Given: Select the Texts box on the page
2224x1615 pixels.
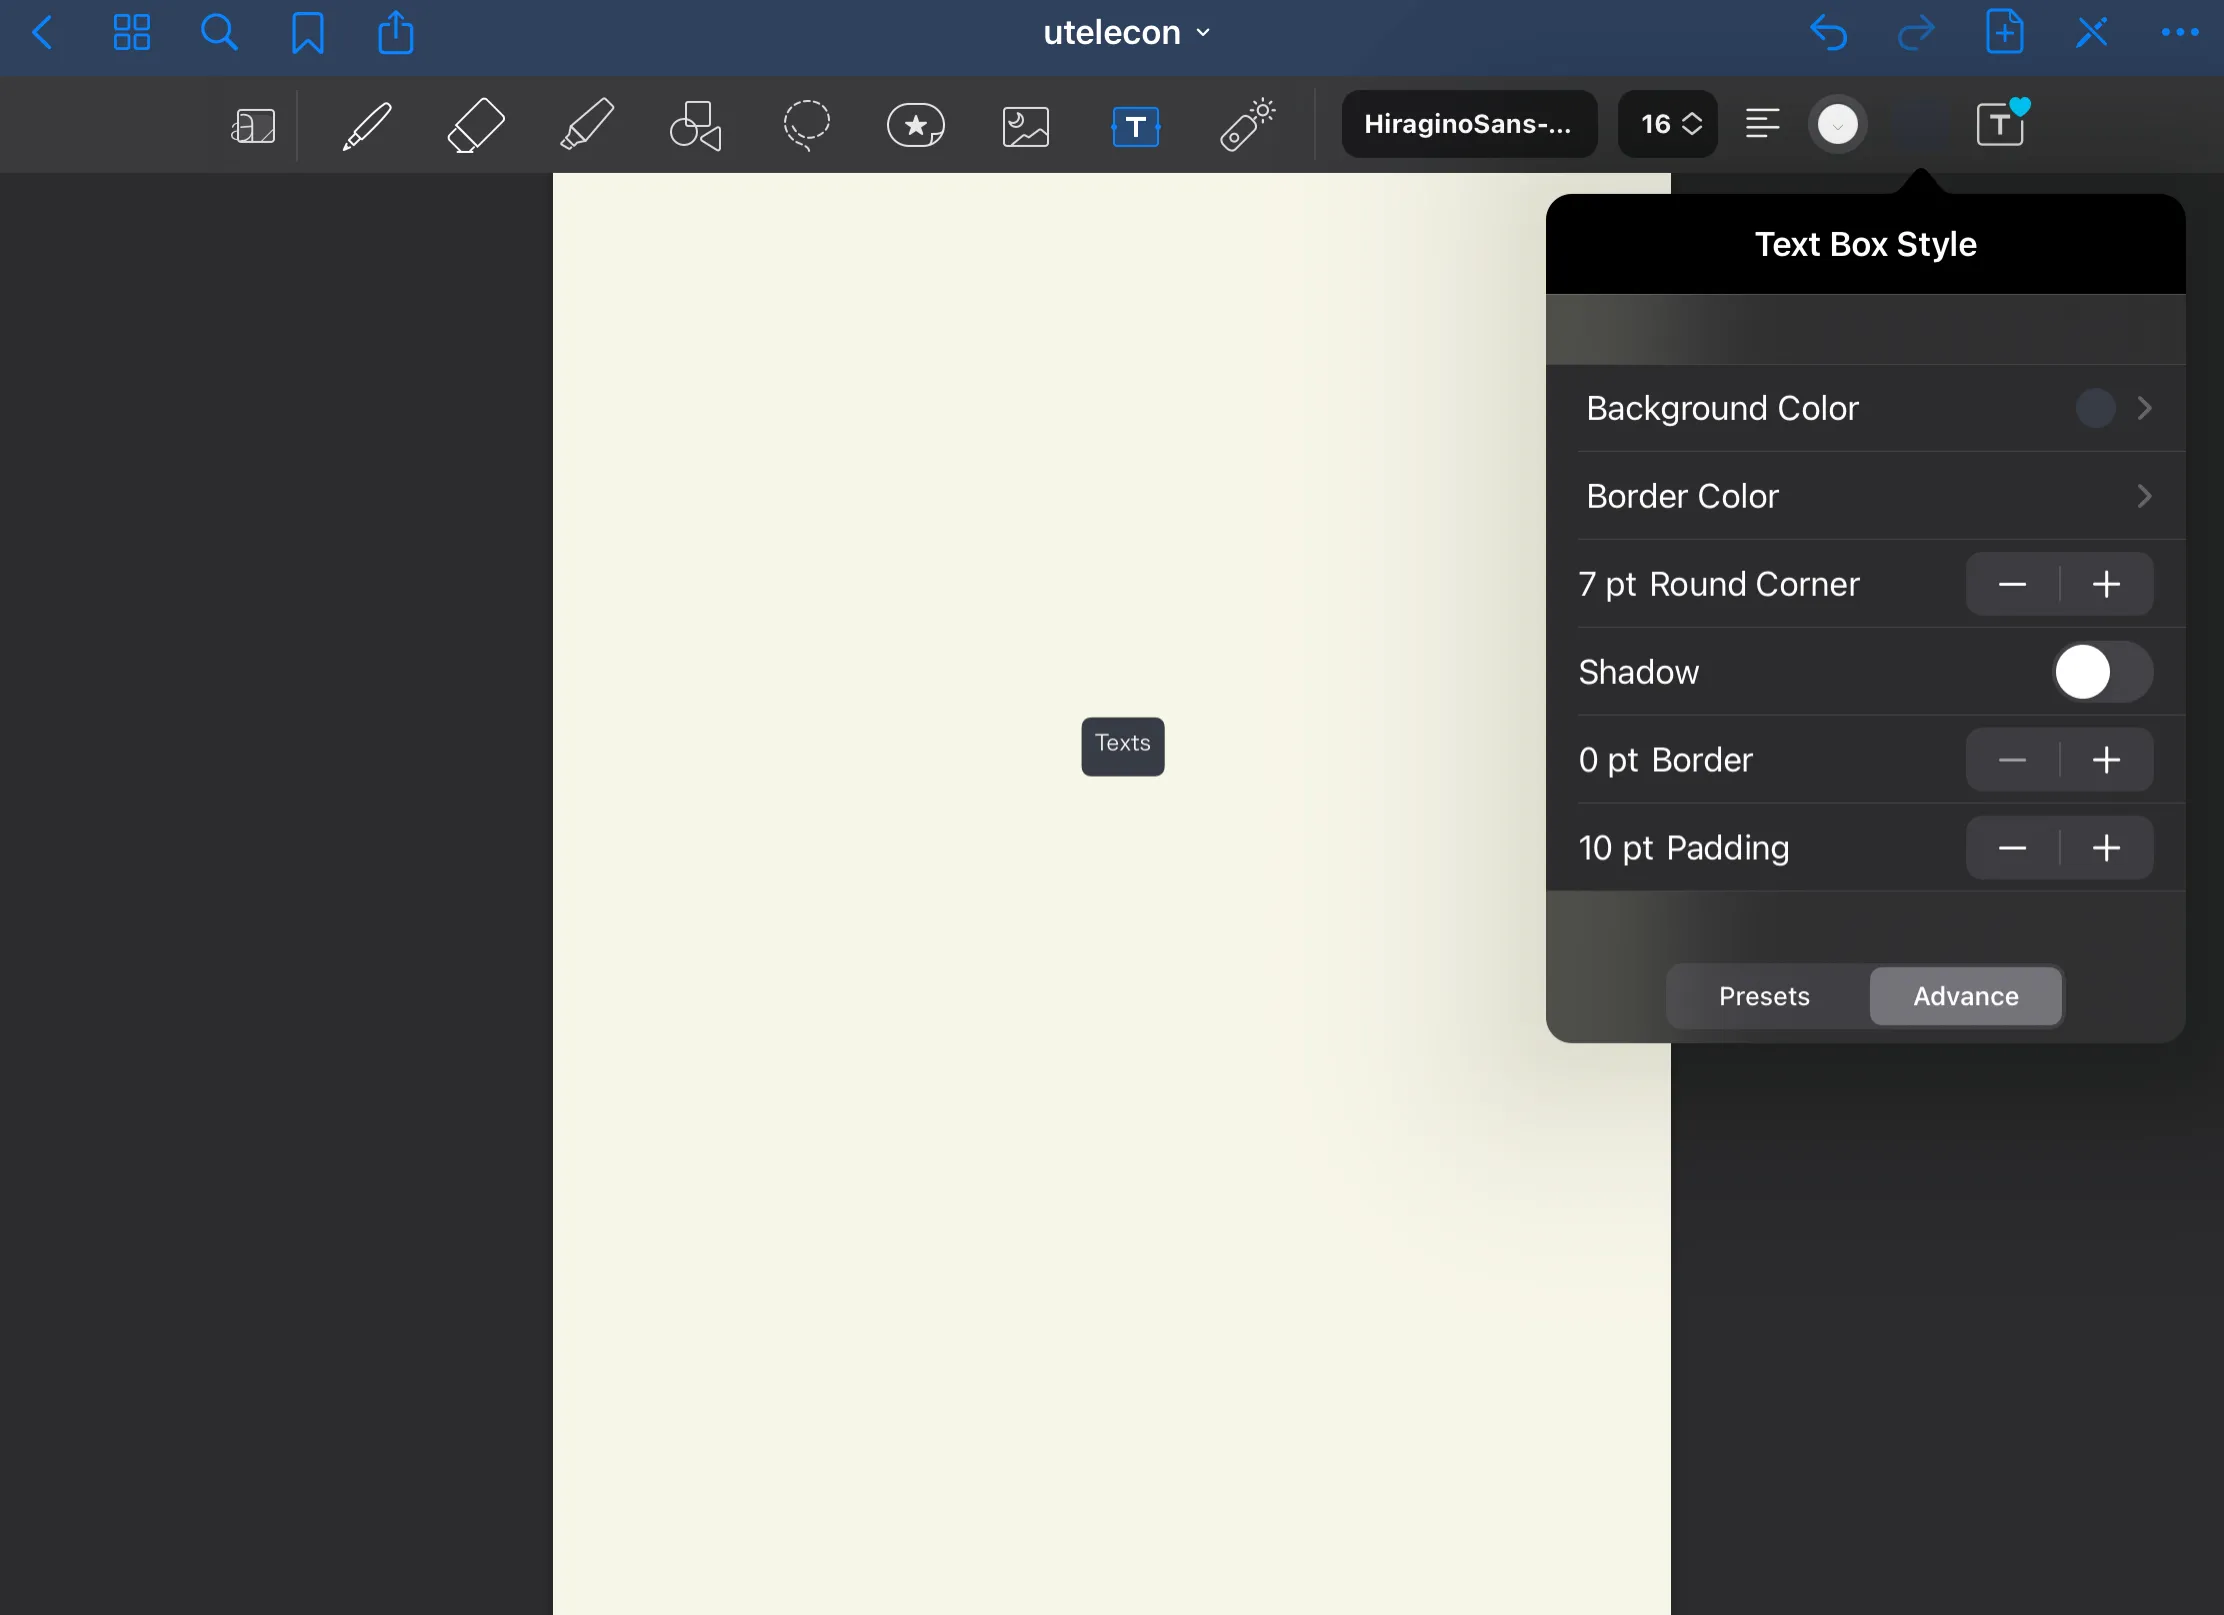Looking at the screenshot, I should 1122,746.
